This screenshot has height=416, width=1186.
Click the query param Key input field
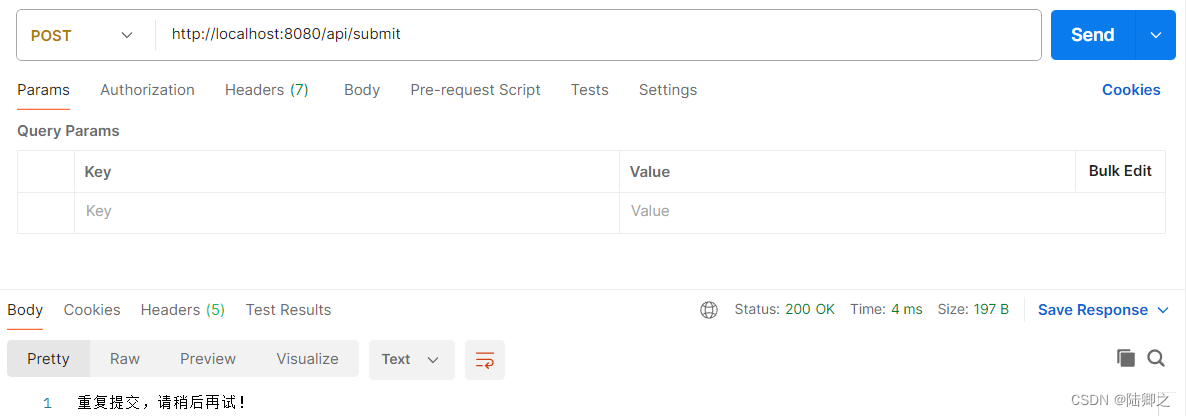346,211
